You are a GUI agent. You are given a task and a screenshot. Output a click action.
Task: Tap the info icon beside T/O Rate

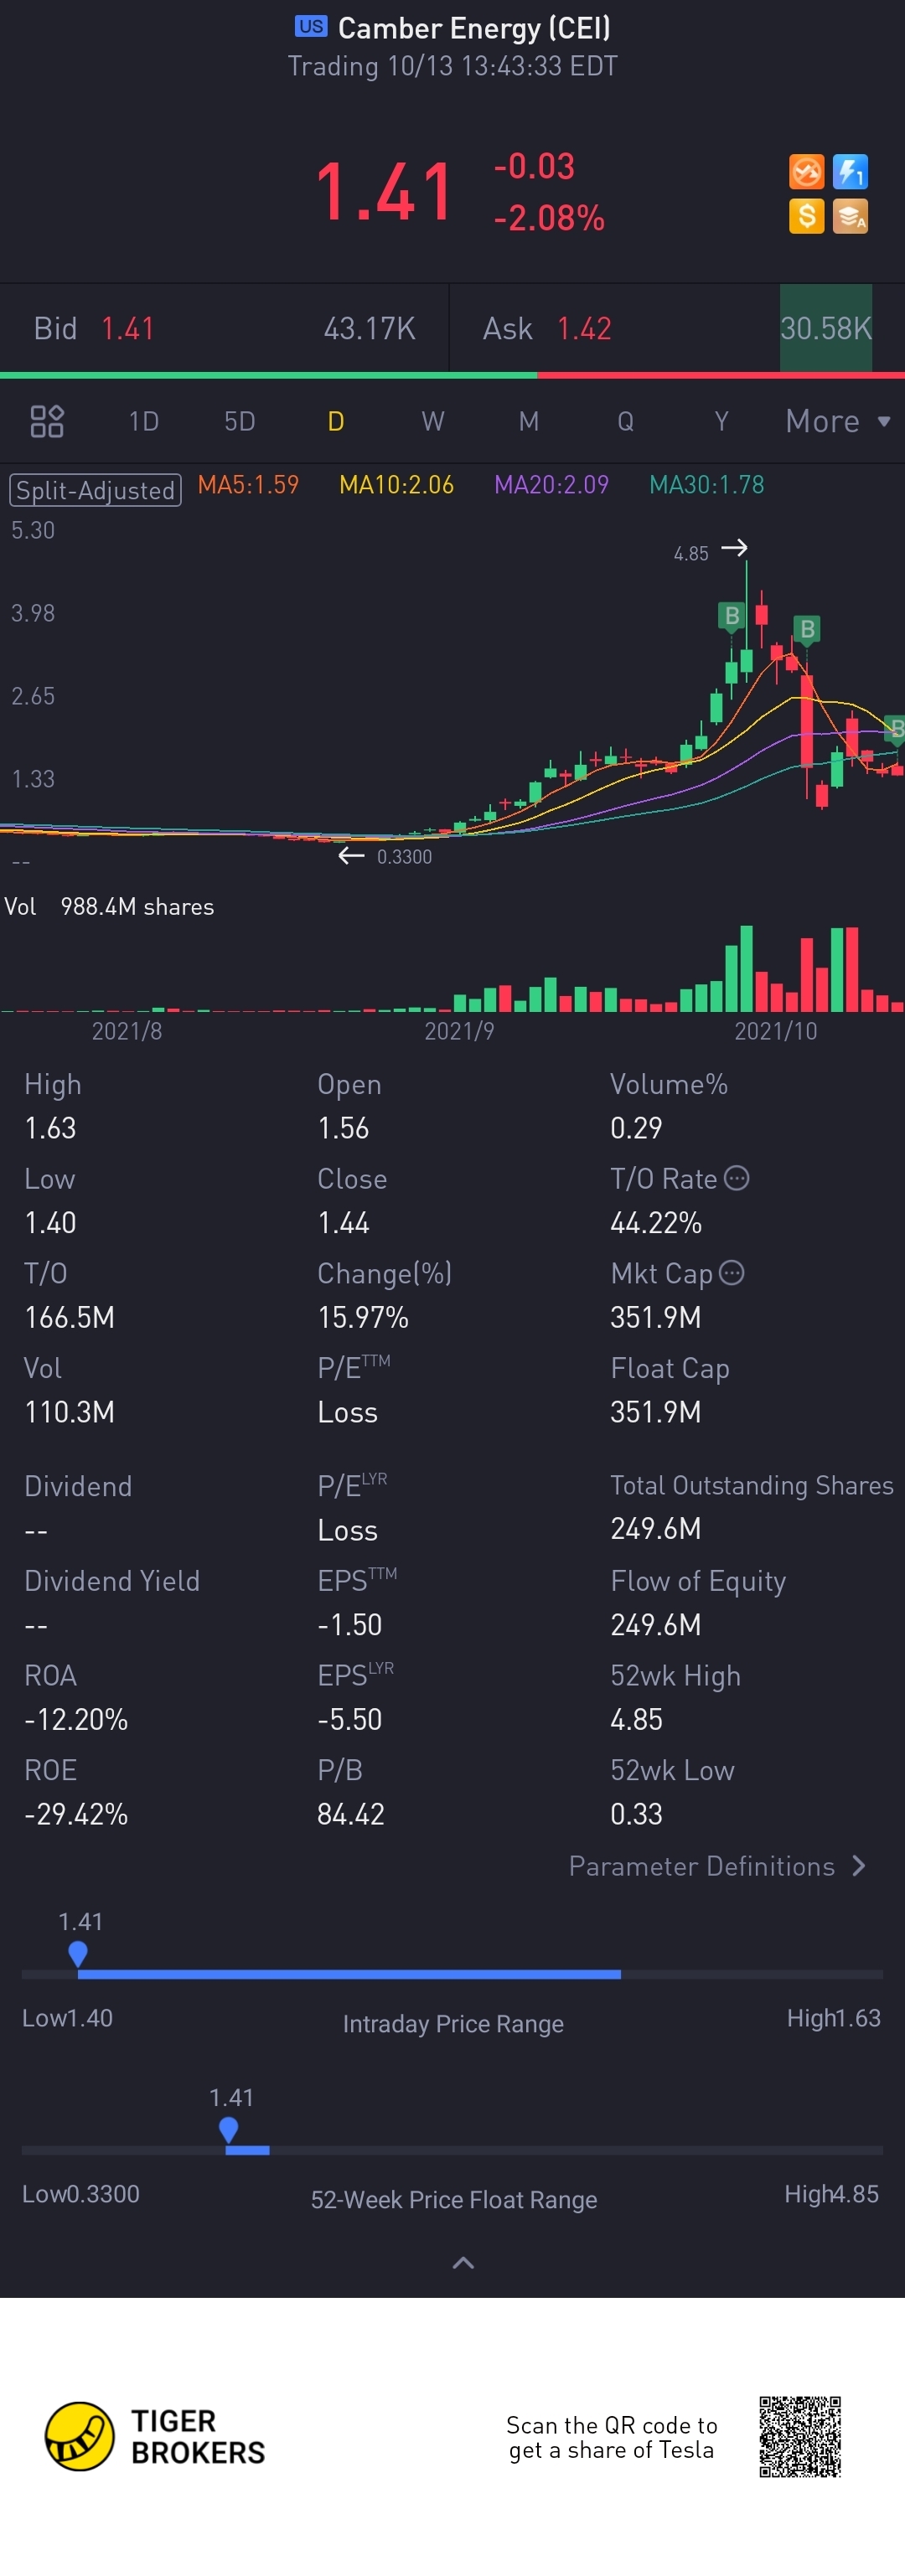(x=736, y=1178)
